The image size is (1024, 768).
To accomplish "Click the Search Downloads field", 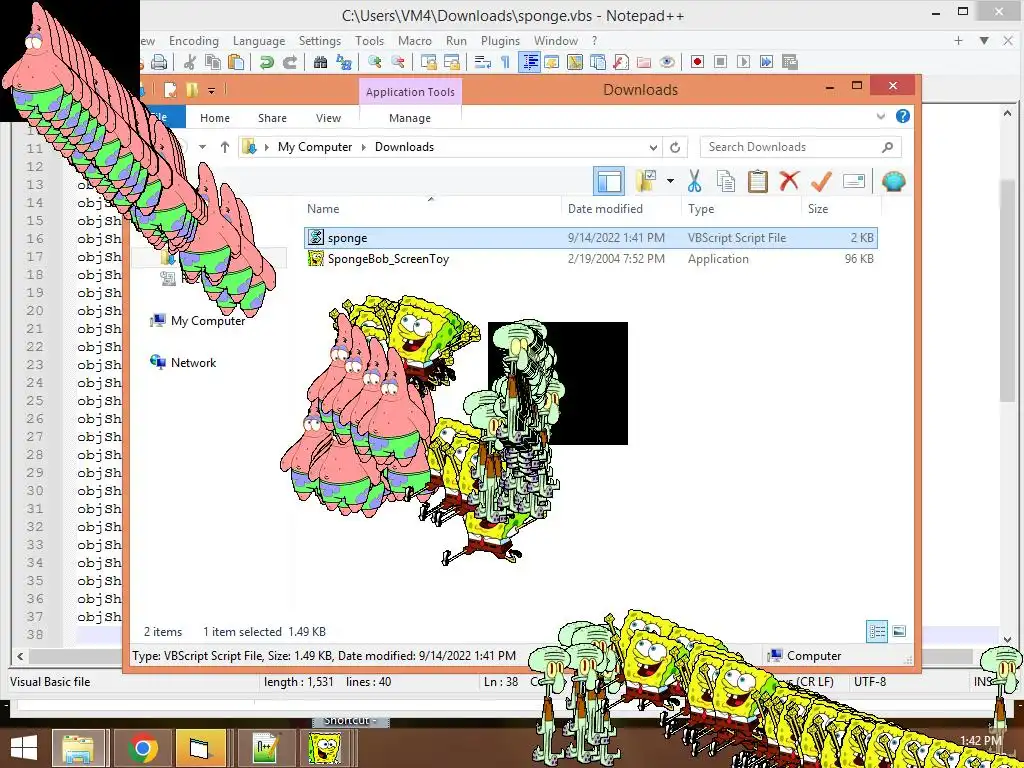I will [x=801, y=147].
